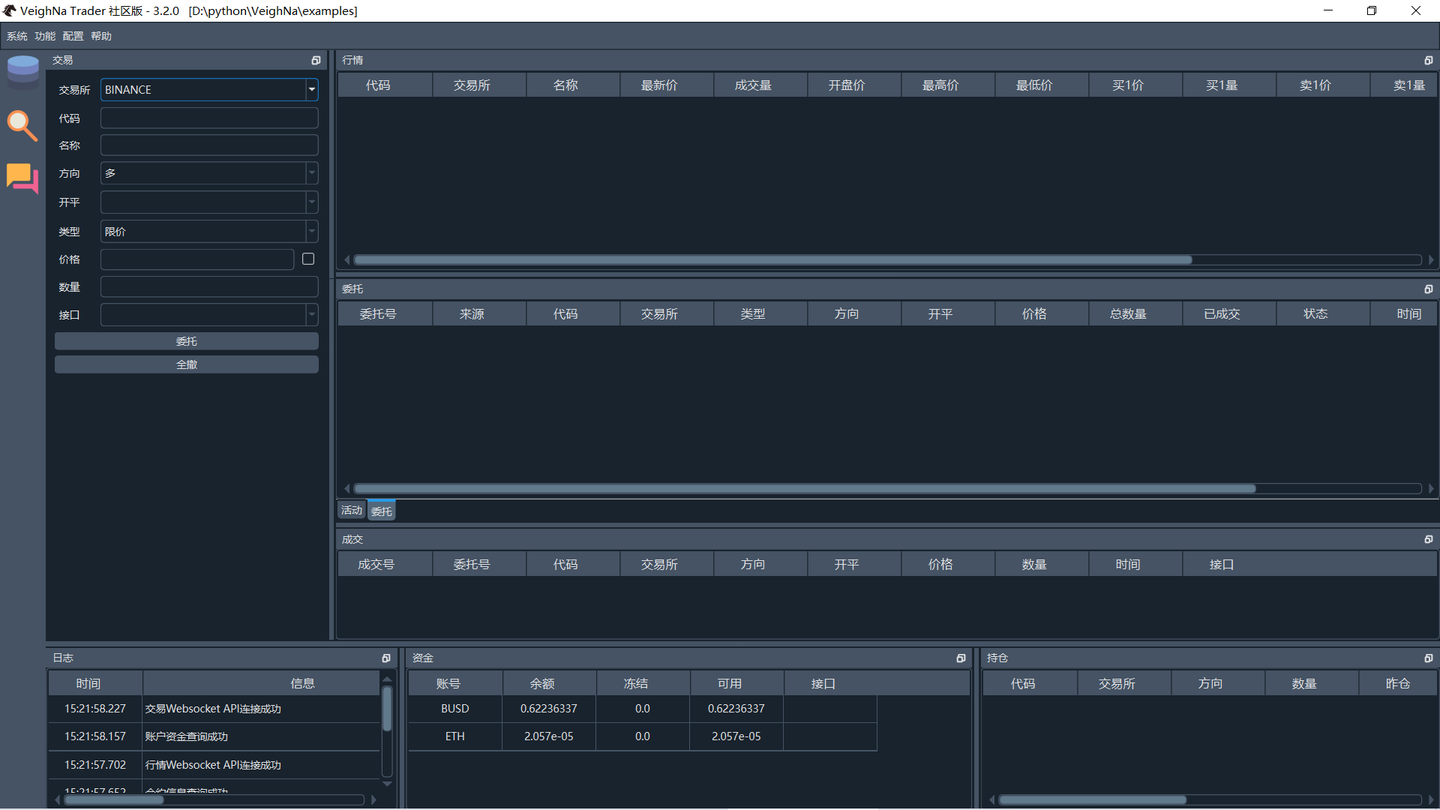Expand the 开平 dropdown
Viewport: 1440px width, 810px height.
click(x=209, y=202)
